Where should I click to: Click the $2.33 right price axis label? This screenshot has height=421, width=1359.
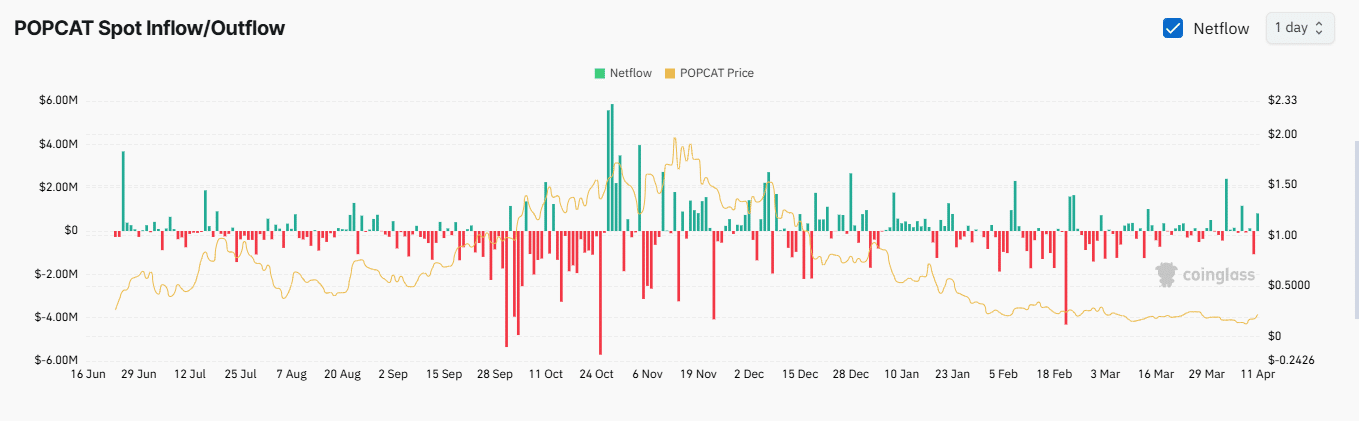pyautogui.click(x=1281, y=101)
